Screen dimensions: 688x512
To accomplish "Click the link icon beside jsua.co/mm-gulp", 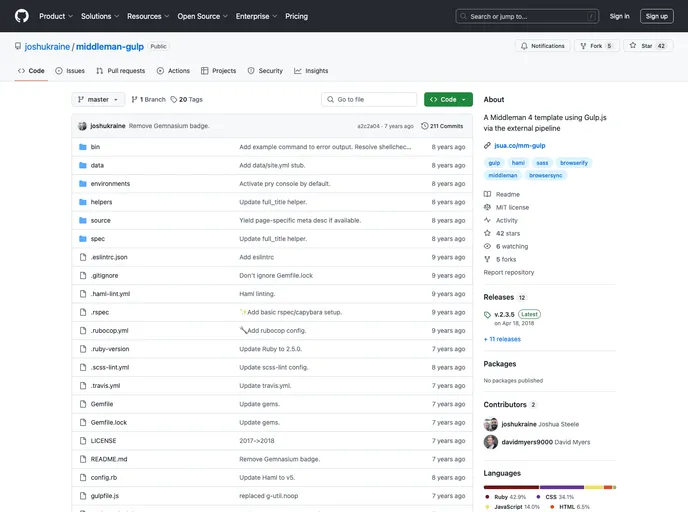I will 487,145.
